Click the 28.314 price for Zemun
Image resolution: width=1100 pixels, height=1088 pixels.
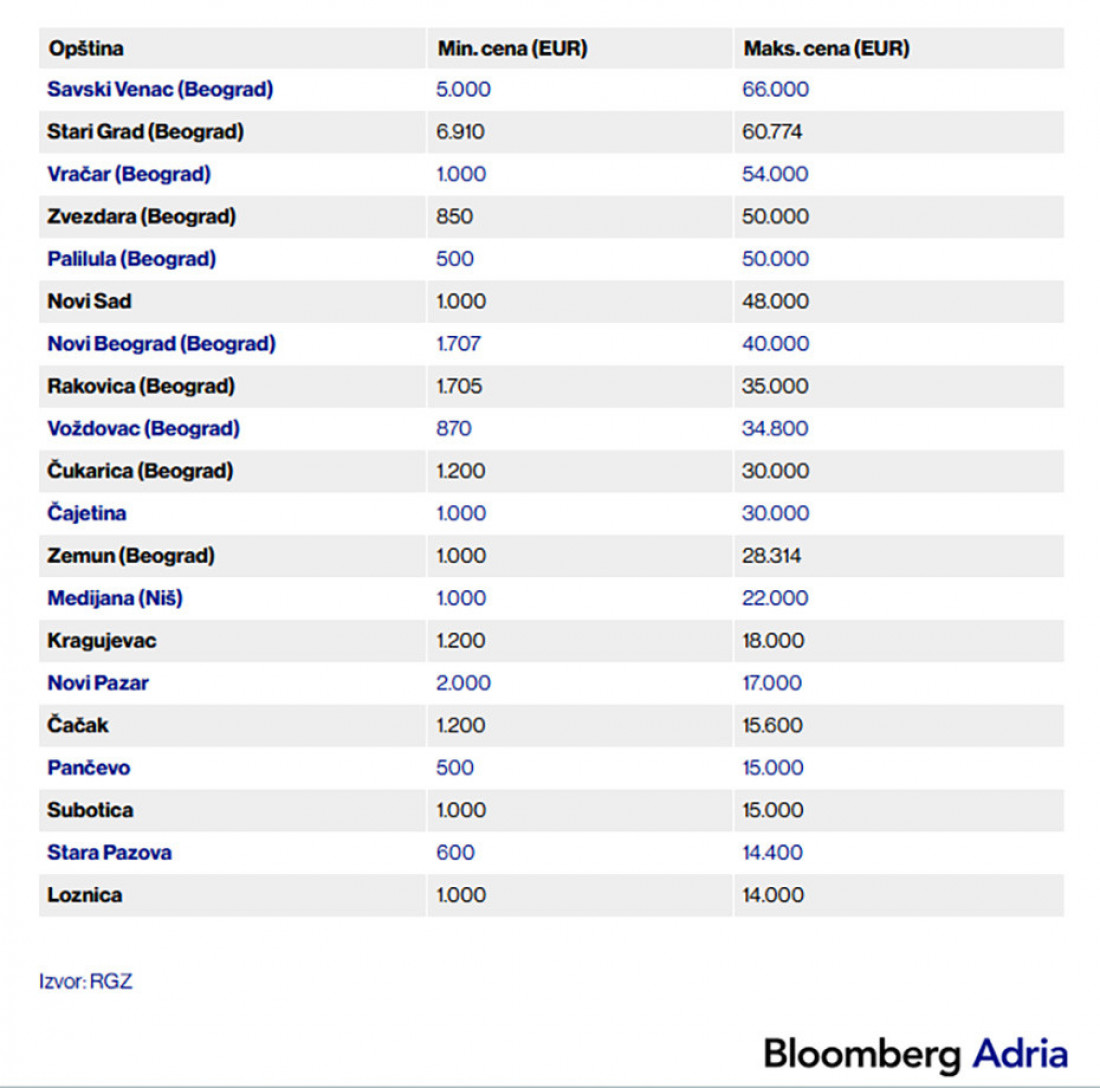point(771,556)
